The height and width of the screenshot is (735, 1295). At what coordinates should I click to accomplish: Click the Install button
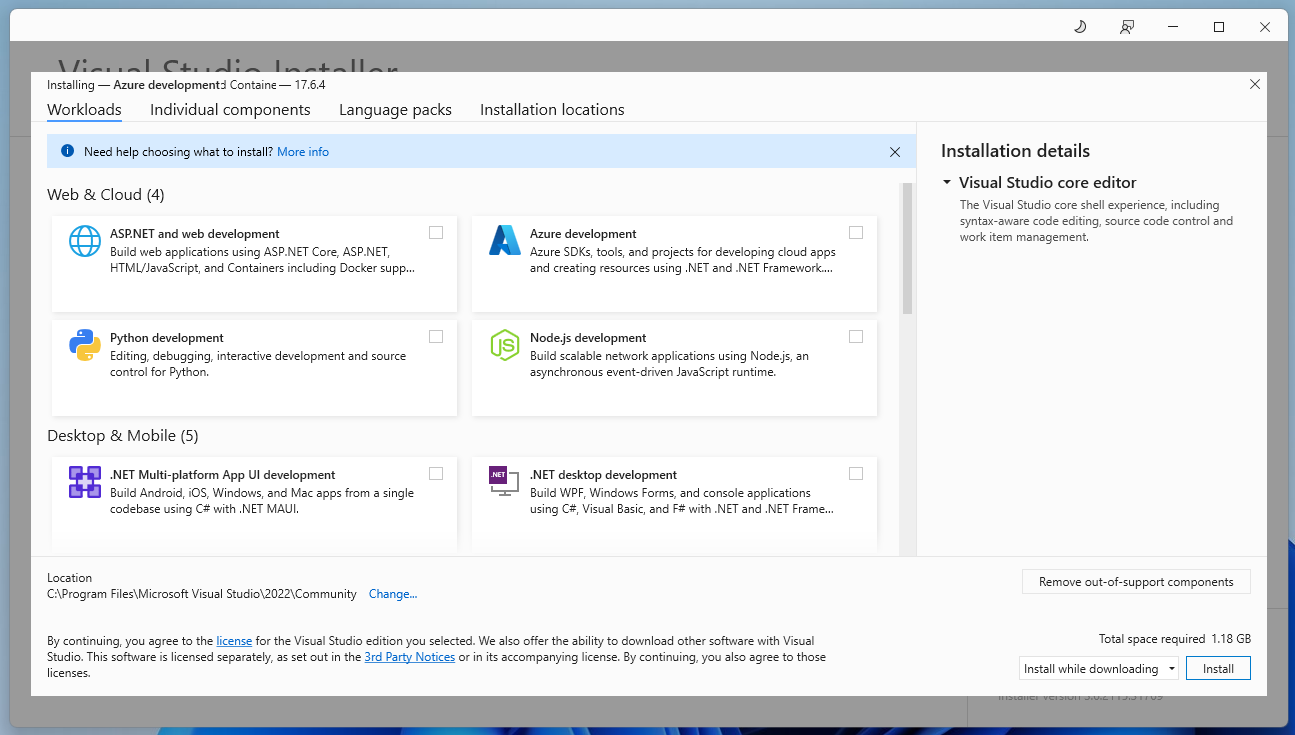(1218, 669)
